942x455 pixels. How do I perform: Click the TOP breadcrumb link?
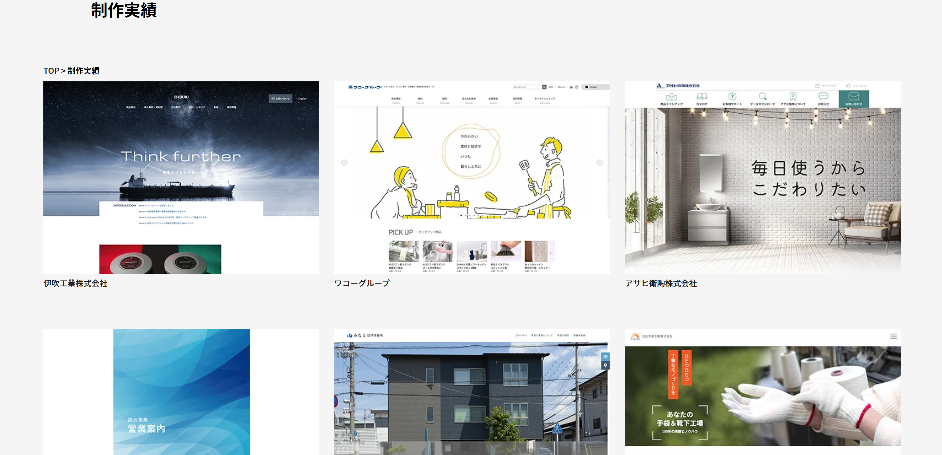(51, 71)
